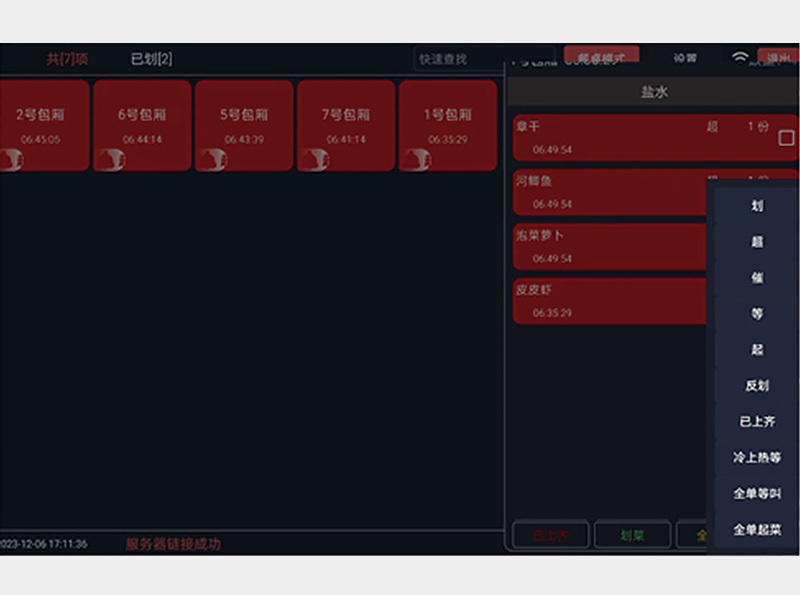Click the red 退出 button
Screen dimensions: 800x595
click(778, 56)
